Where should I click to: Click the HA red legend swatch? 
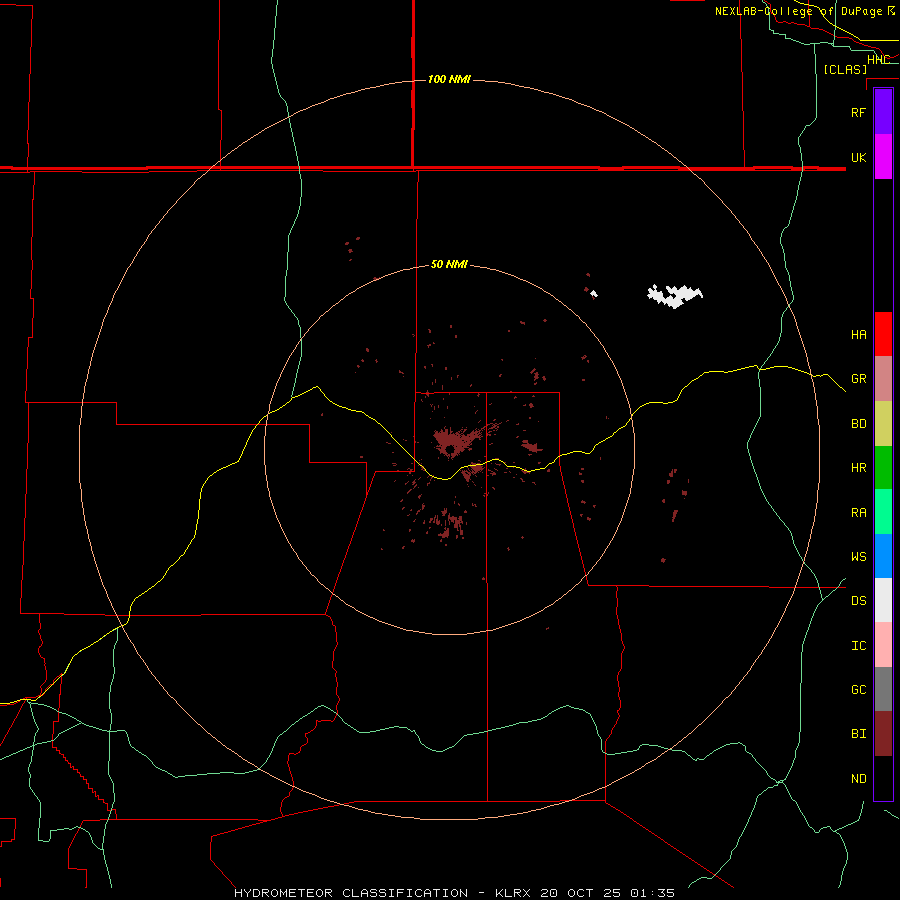883,334
